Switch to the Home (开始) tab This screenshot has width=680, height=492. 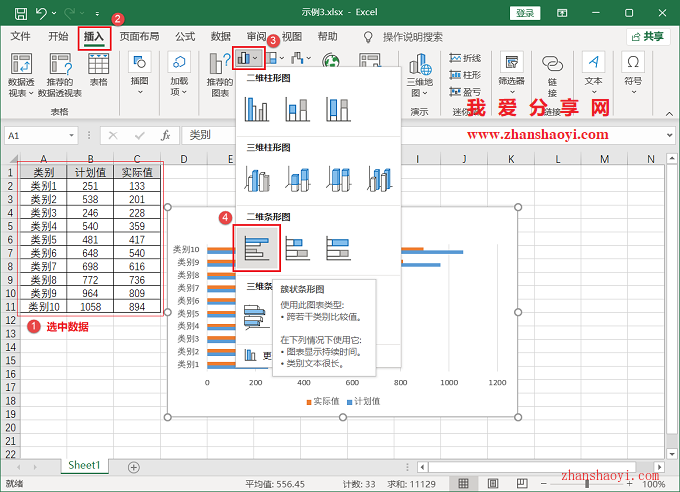coord(58,36)
